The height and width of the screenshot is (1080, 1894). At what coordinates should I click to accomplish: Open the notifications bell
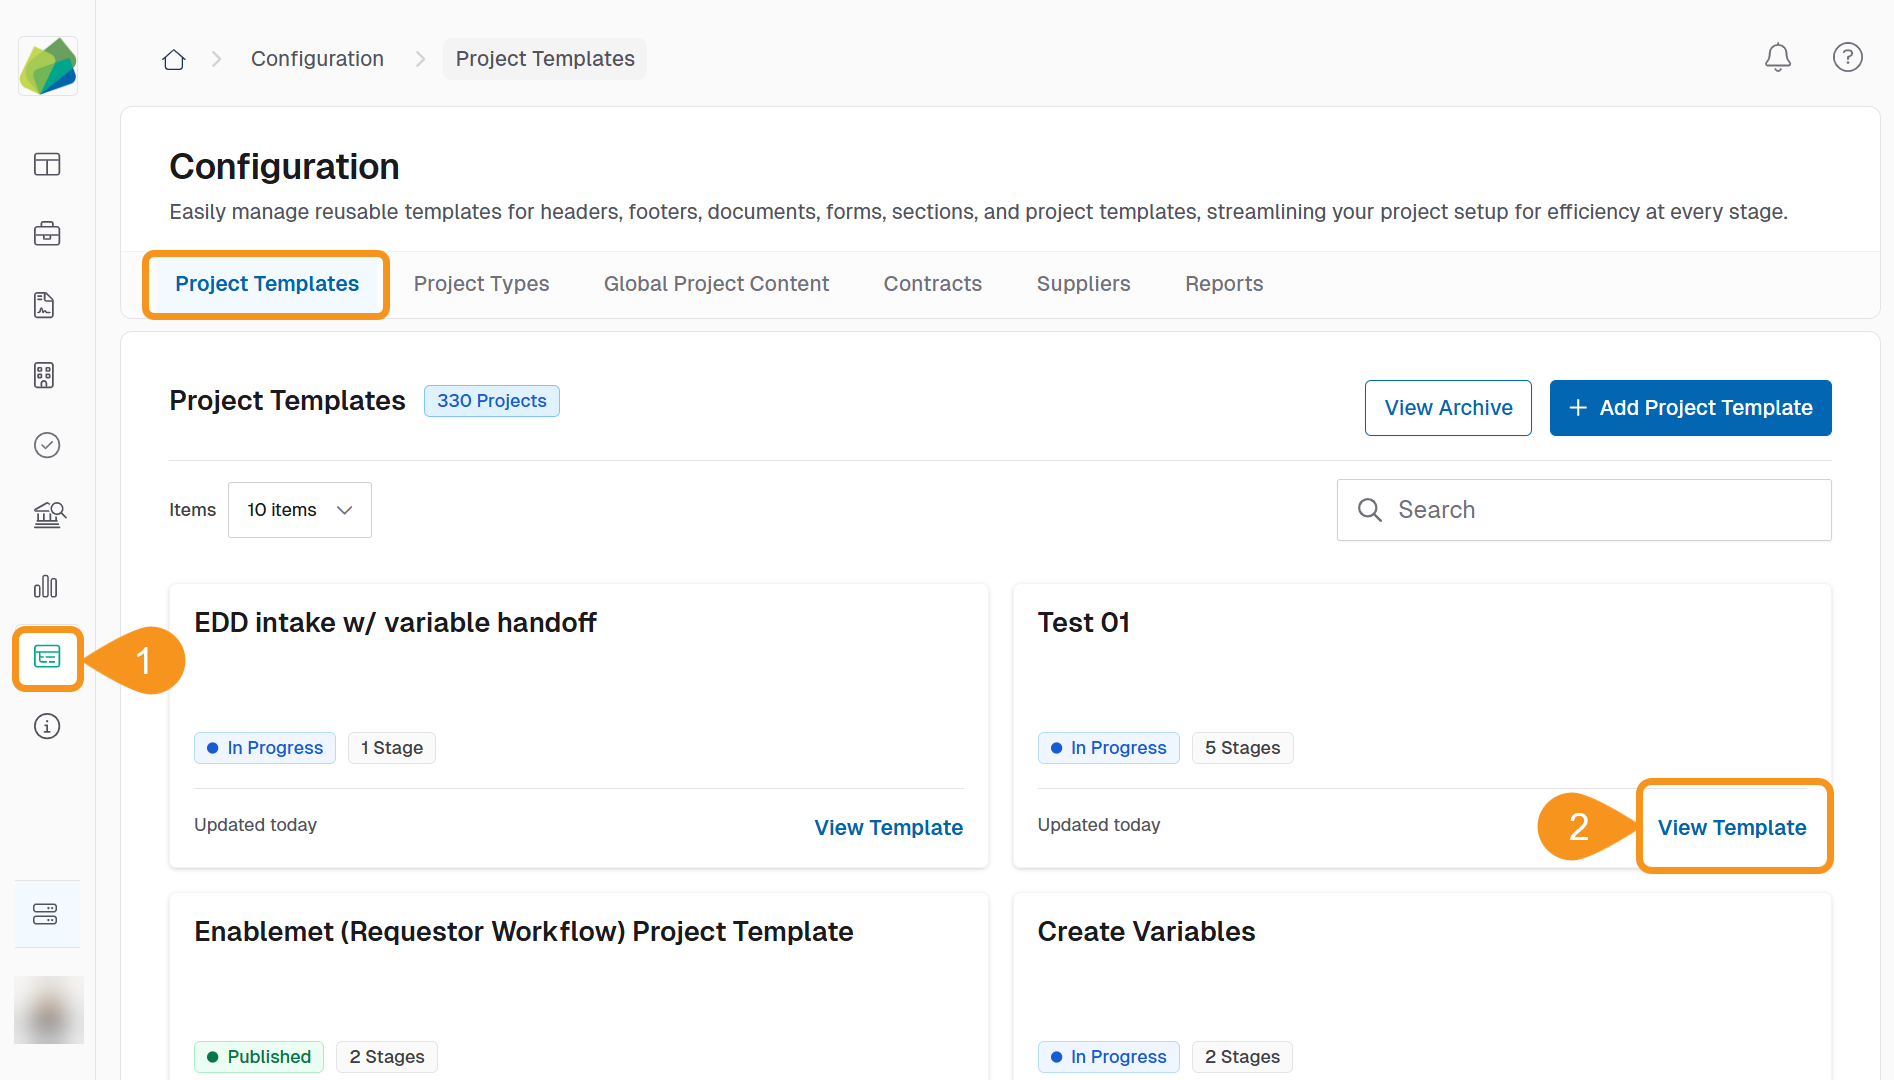coord(1777,58)
